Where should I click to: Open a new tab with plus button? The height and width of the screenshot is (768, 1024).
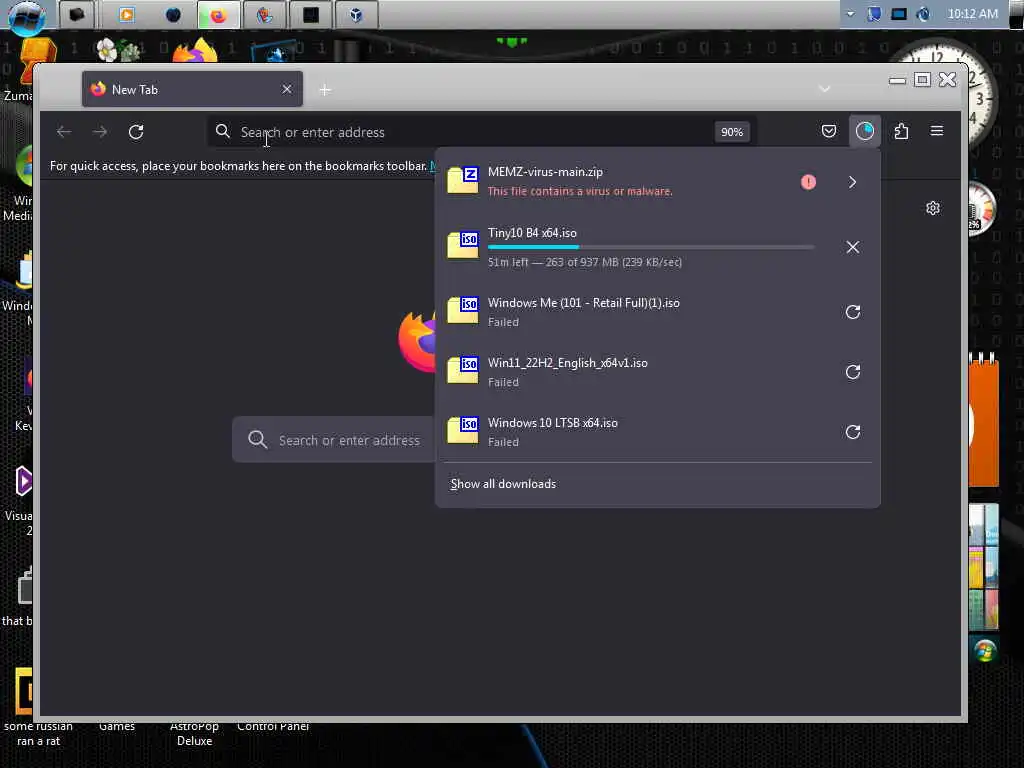click(325, 89)
